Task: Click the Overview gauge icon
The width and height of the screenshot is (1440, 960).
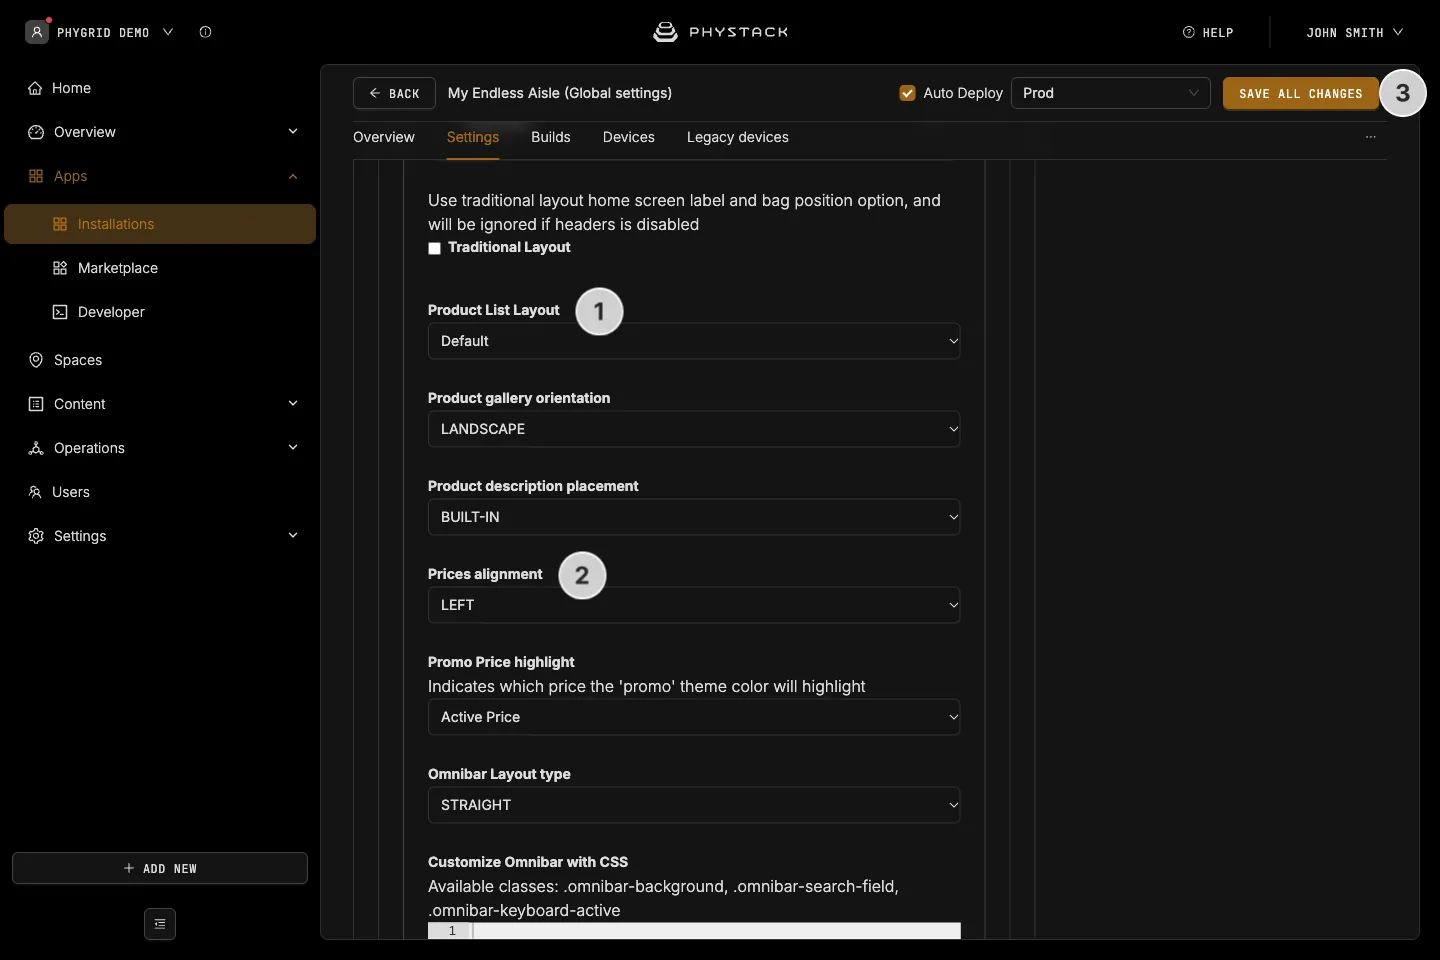Action: (36, 132)
